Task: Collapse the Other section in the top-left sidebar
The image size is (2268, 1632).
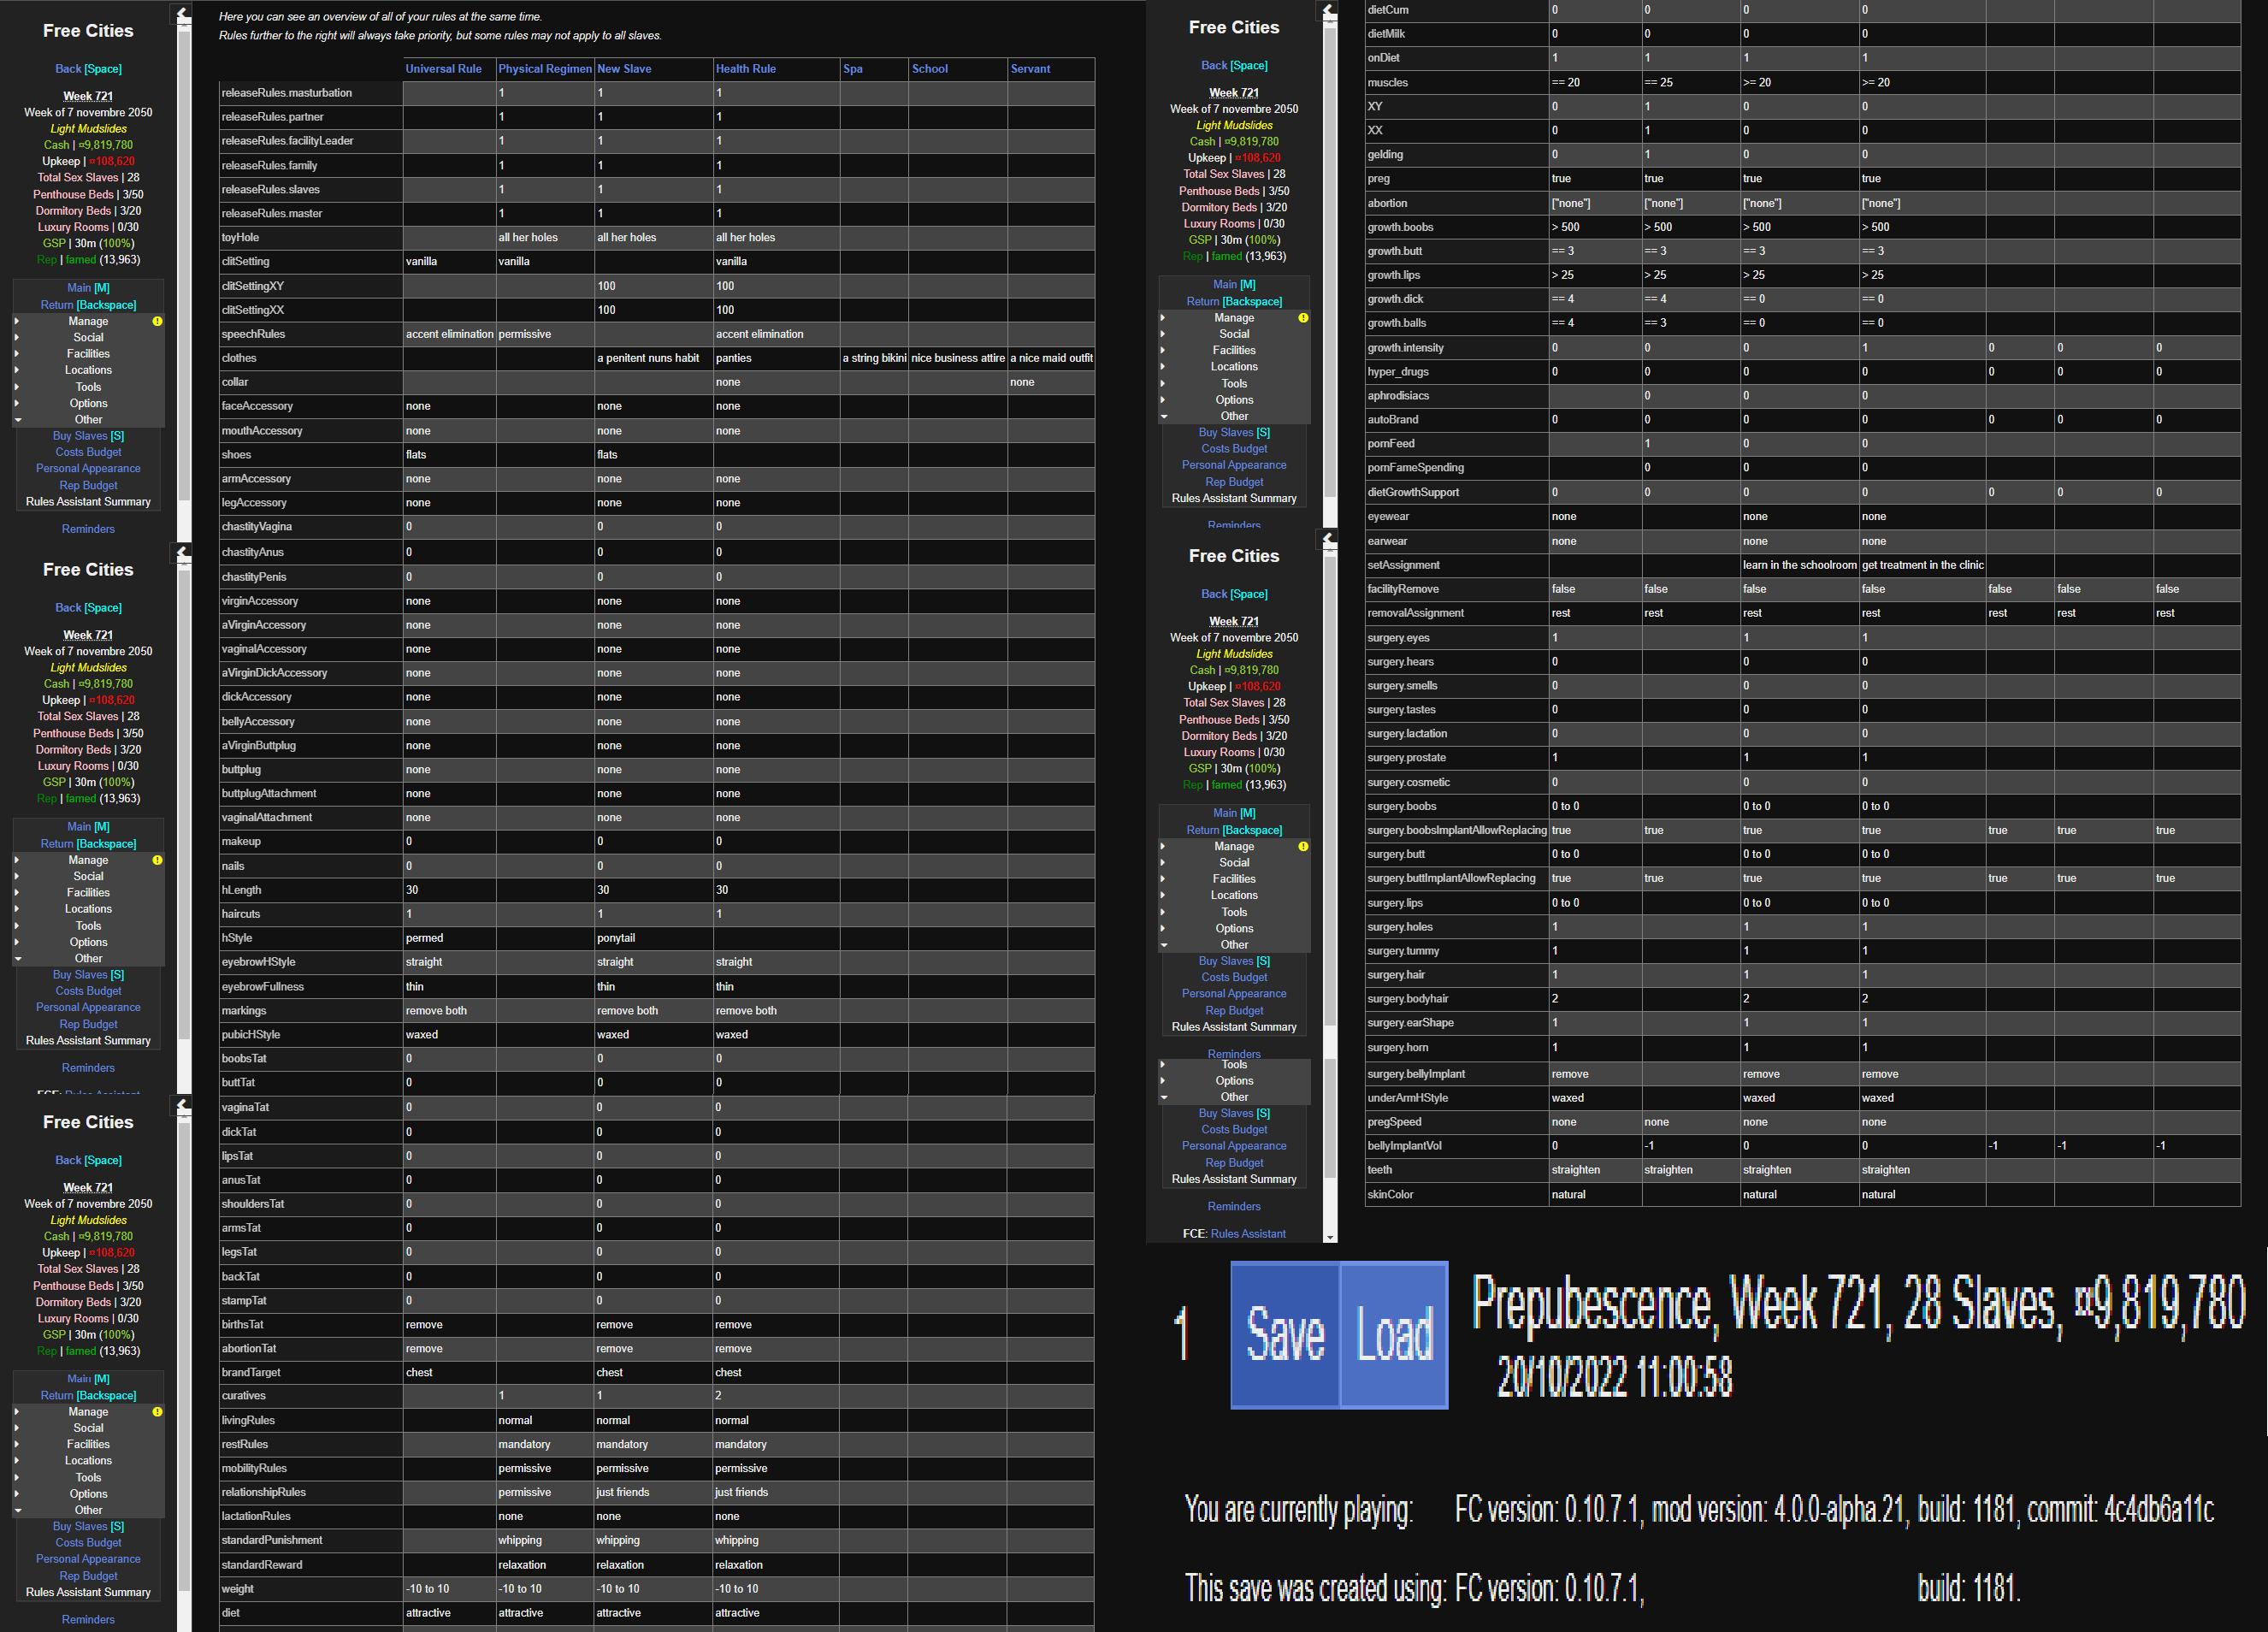Action: 88,420
